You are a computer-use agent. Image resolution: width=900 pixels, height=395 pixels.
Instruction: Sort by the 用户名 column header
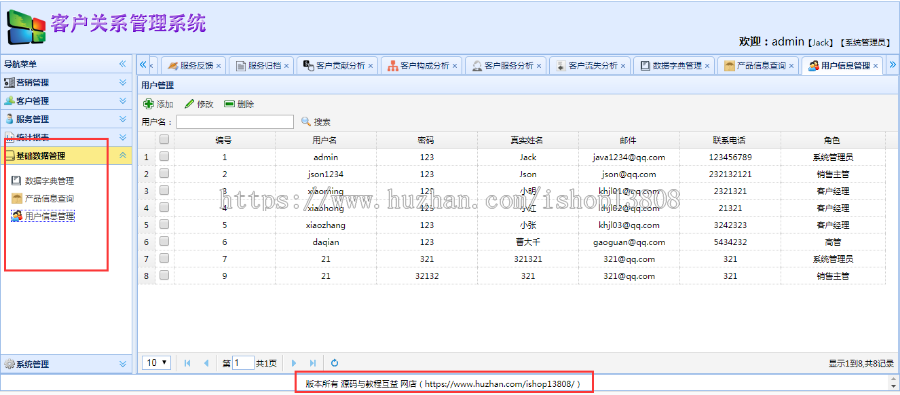point(325,140)
